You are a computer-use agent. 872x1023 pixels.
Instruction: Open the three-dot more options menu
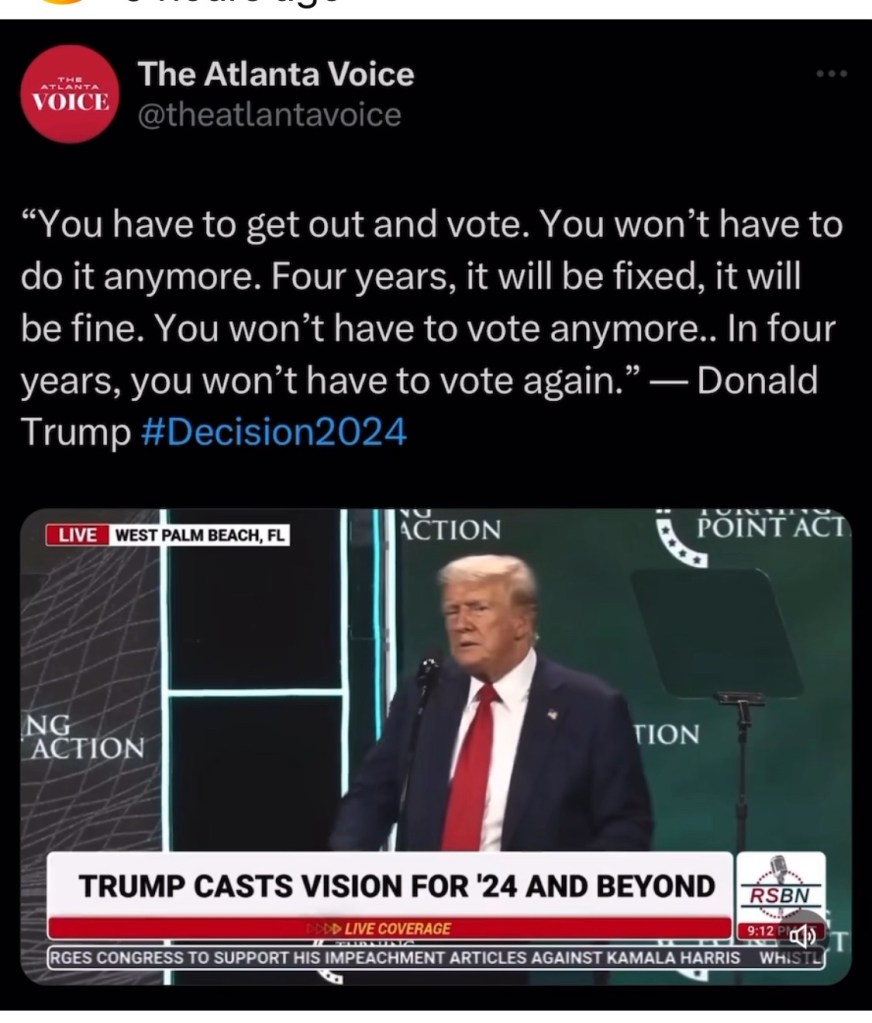[832, 74]
